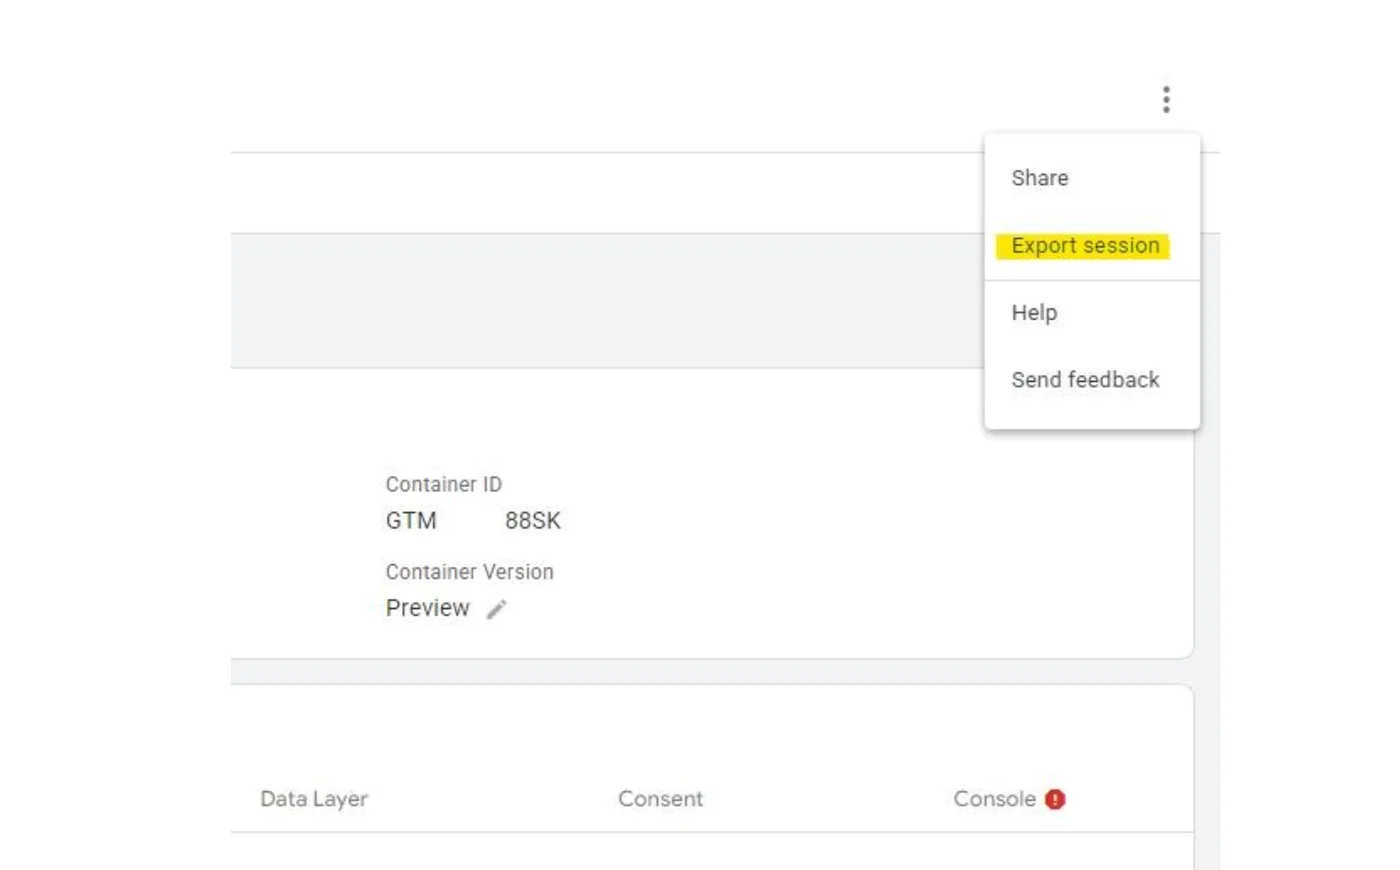The height and width of the screenshot is (870, 1400).
Task: Click the red Console error badge
Action: click(1055, 799)
